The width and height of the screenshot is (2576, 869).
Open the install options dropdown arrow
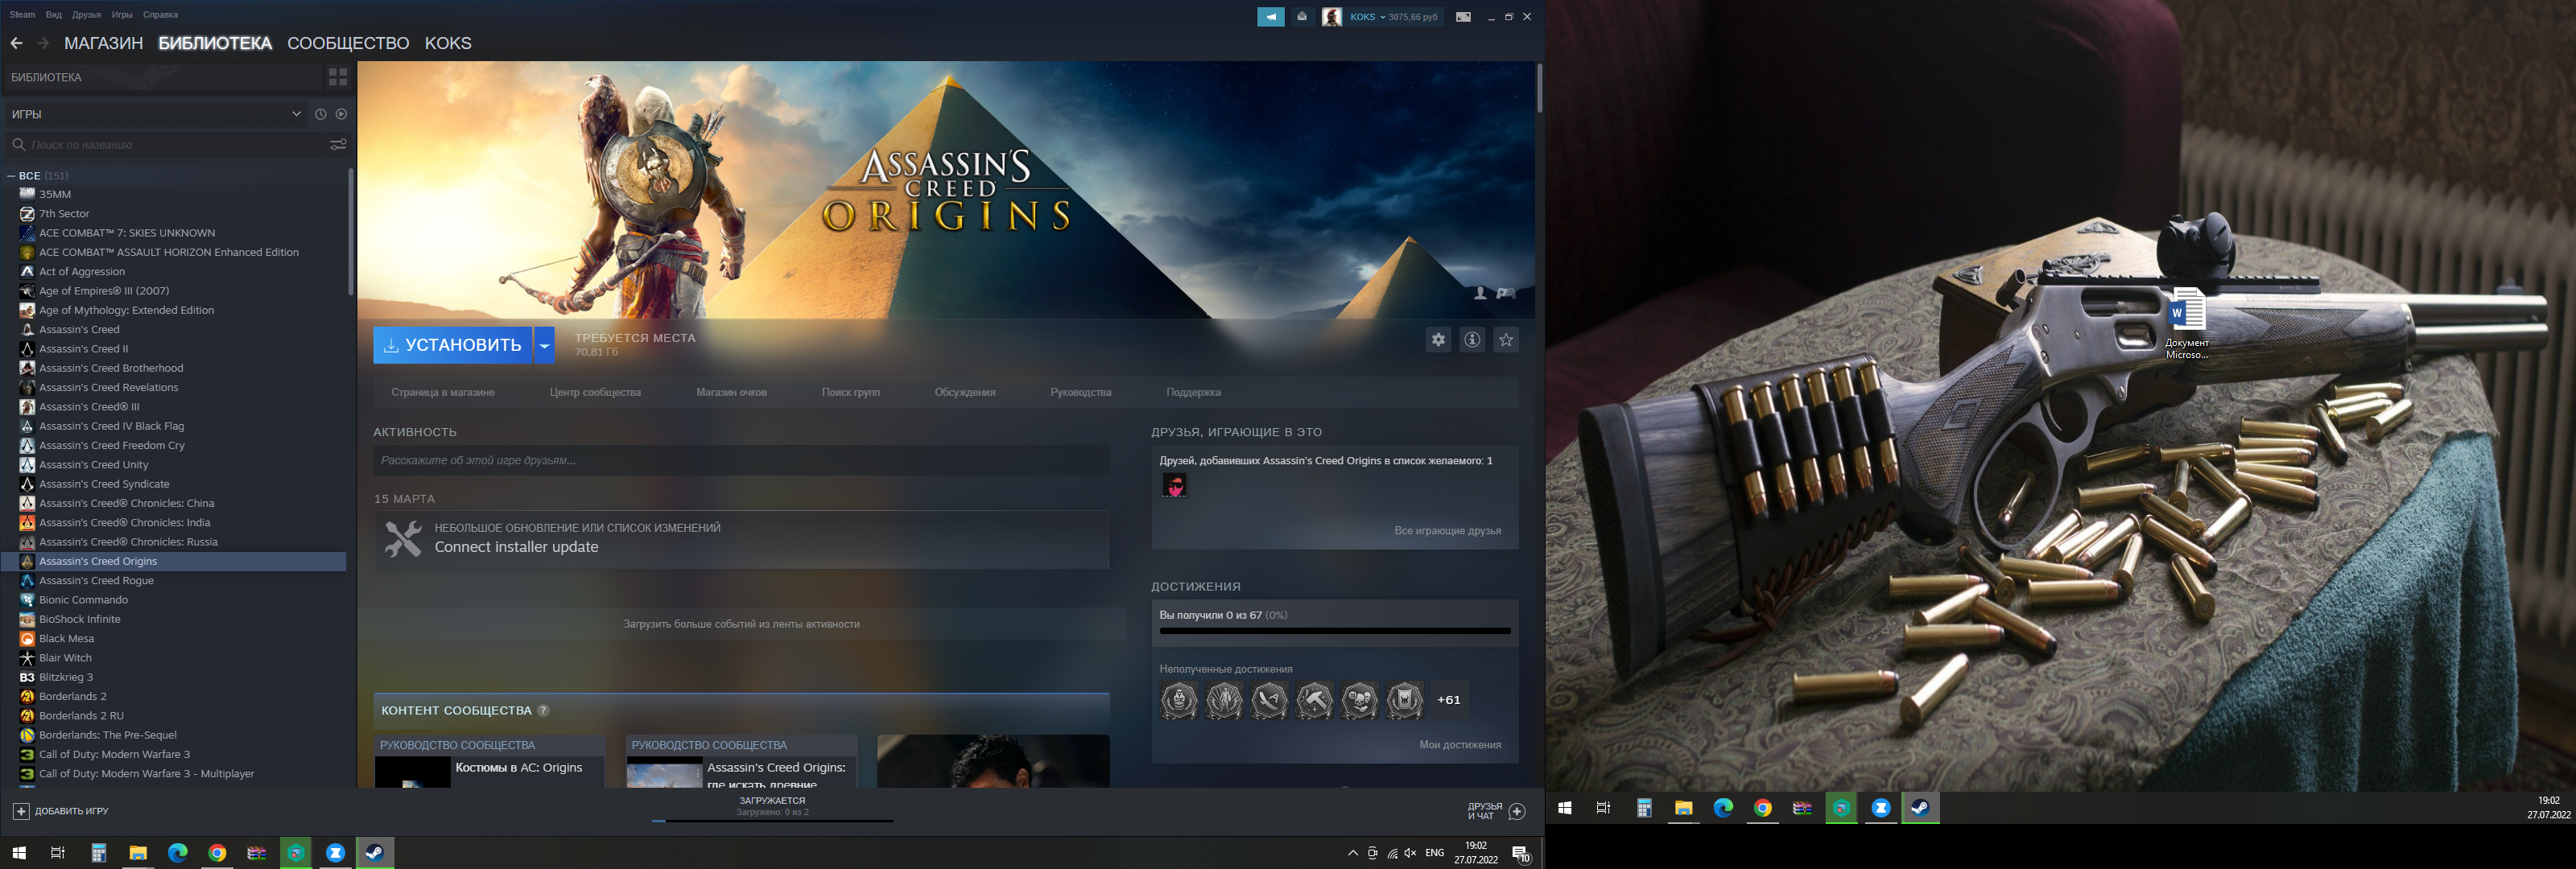click(x=544, y=345)
